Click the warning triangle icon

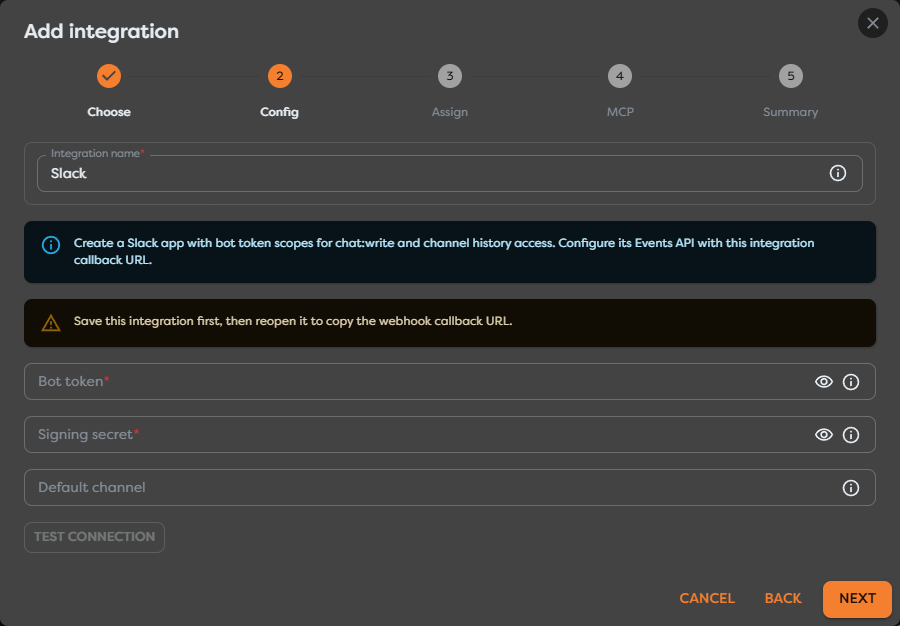point(51,323)
